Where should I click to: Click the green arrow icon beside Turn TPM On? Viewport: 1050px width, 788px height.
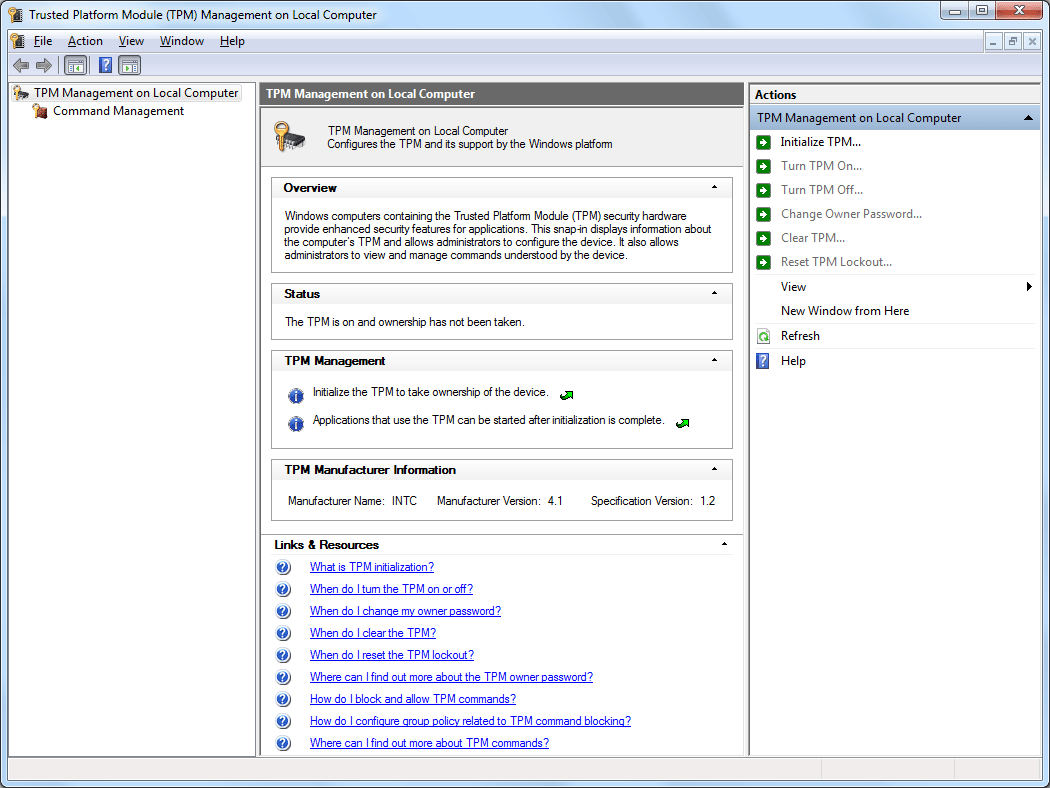pyautogui.click(x=763, y=166)
